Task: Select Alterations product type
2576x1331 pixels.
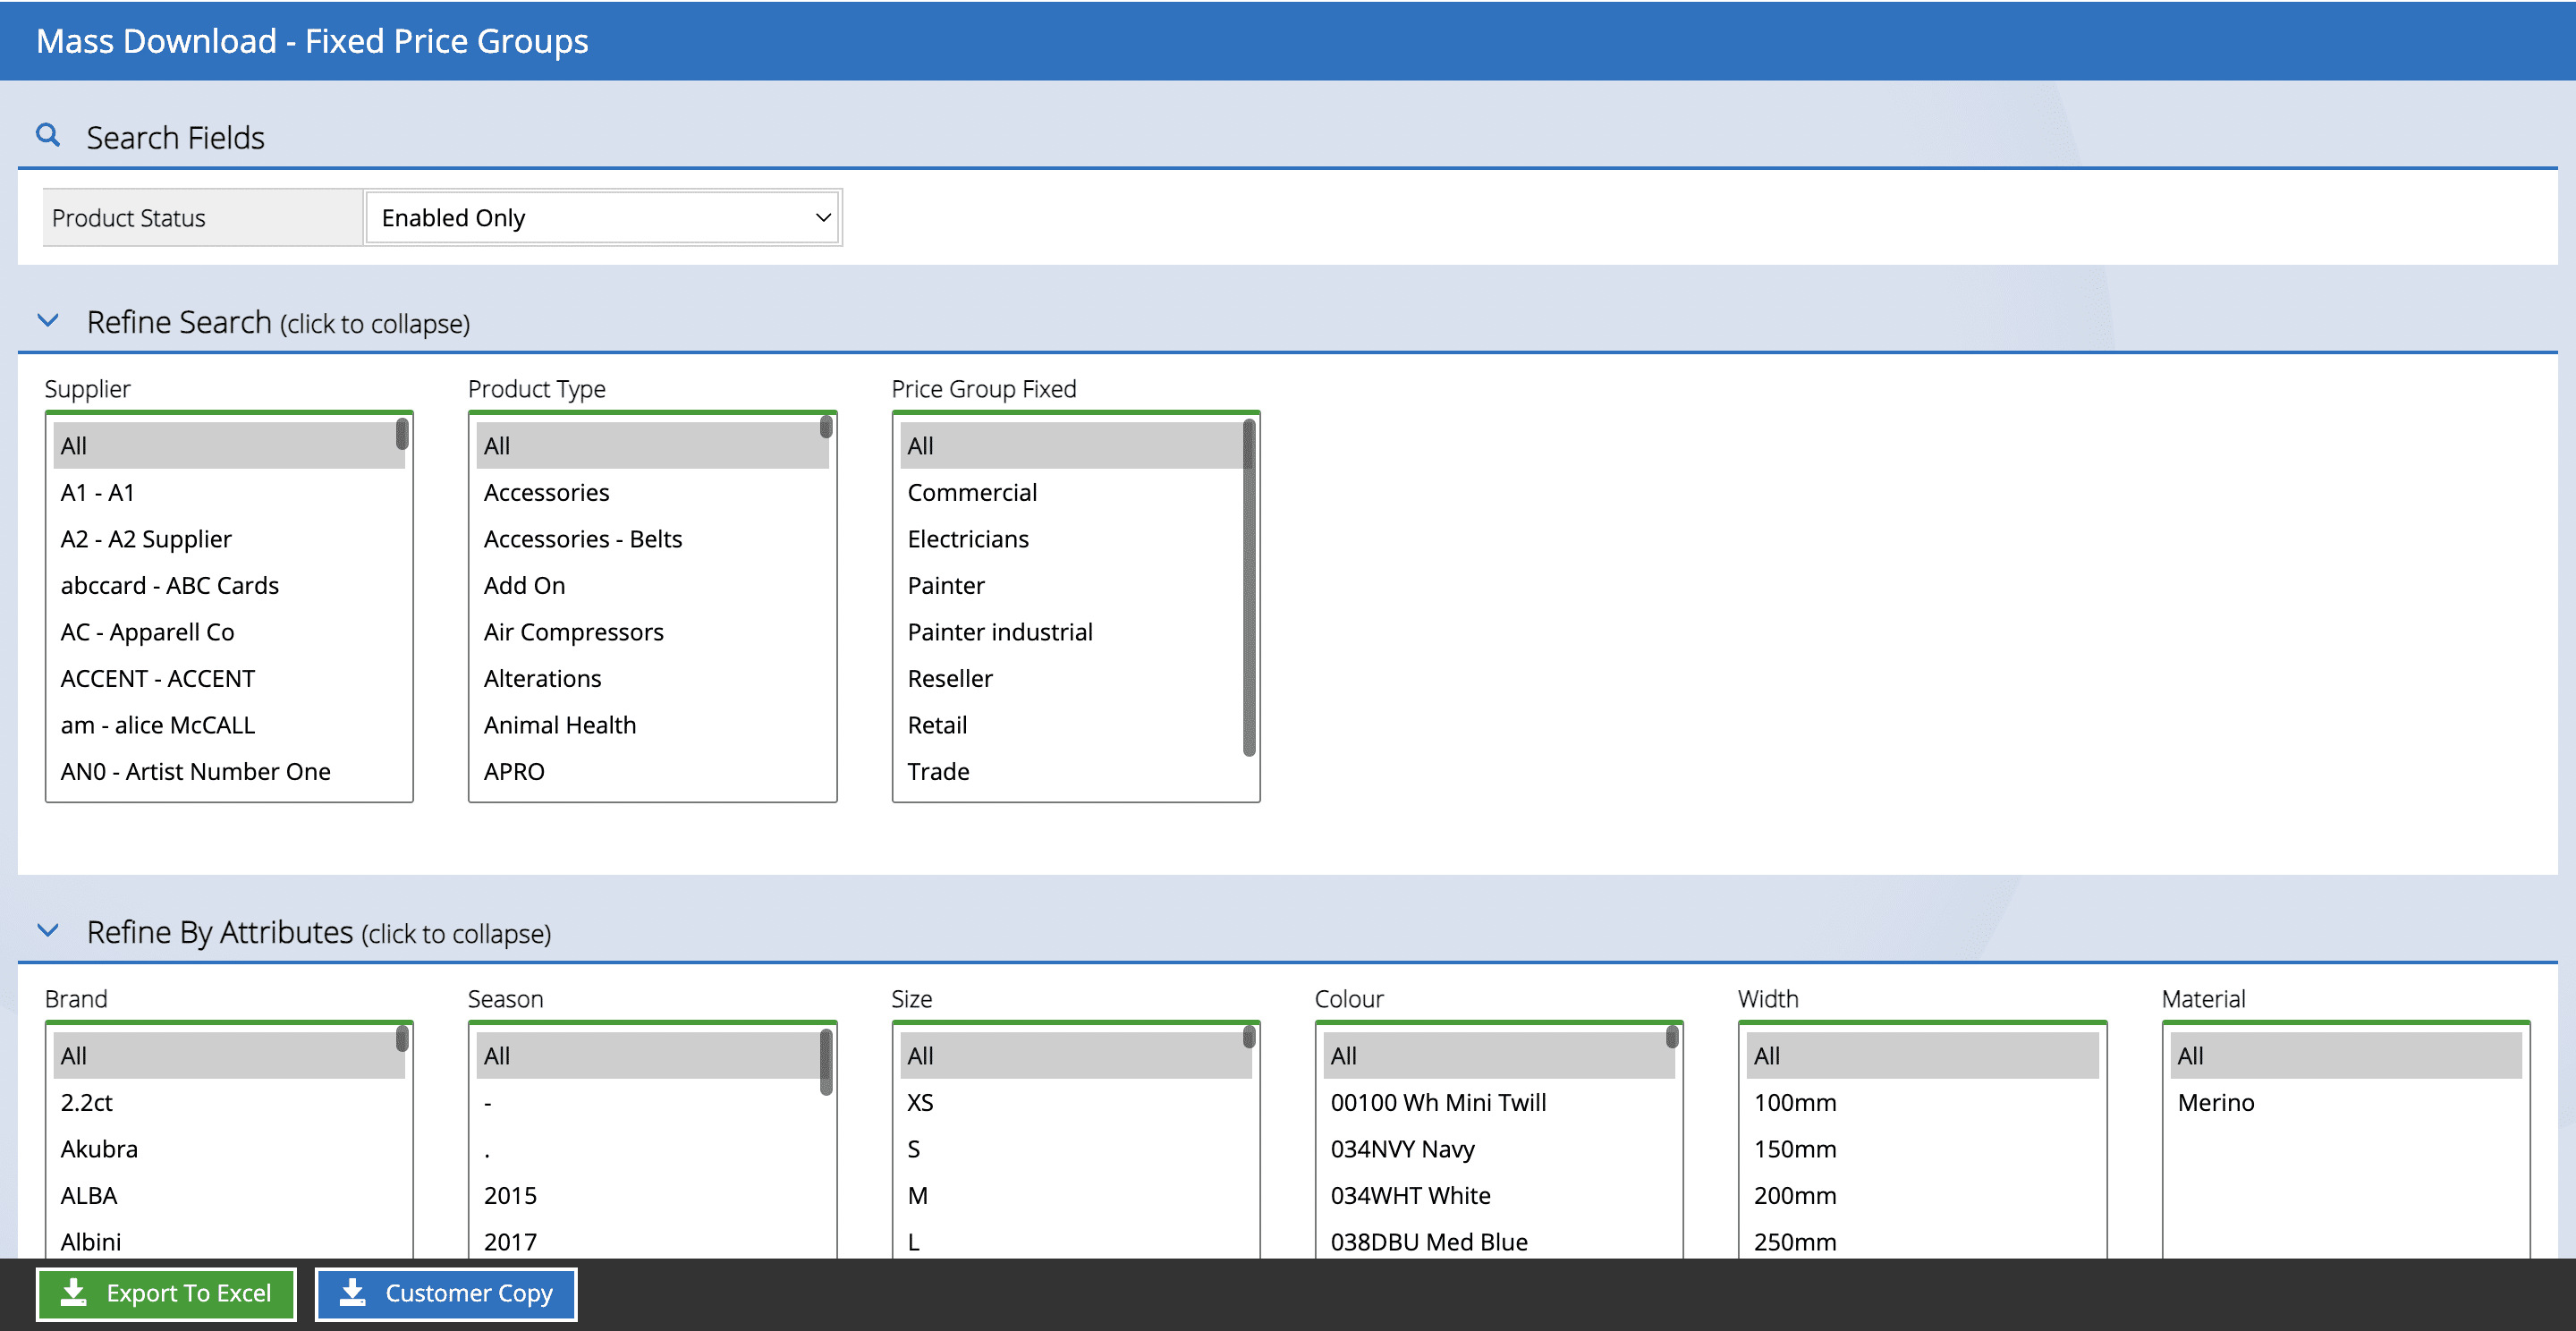Action: (x=652, y=678)
